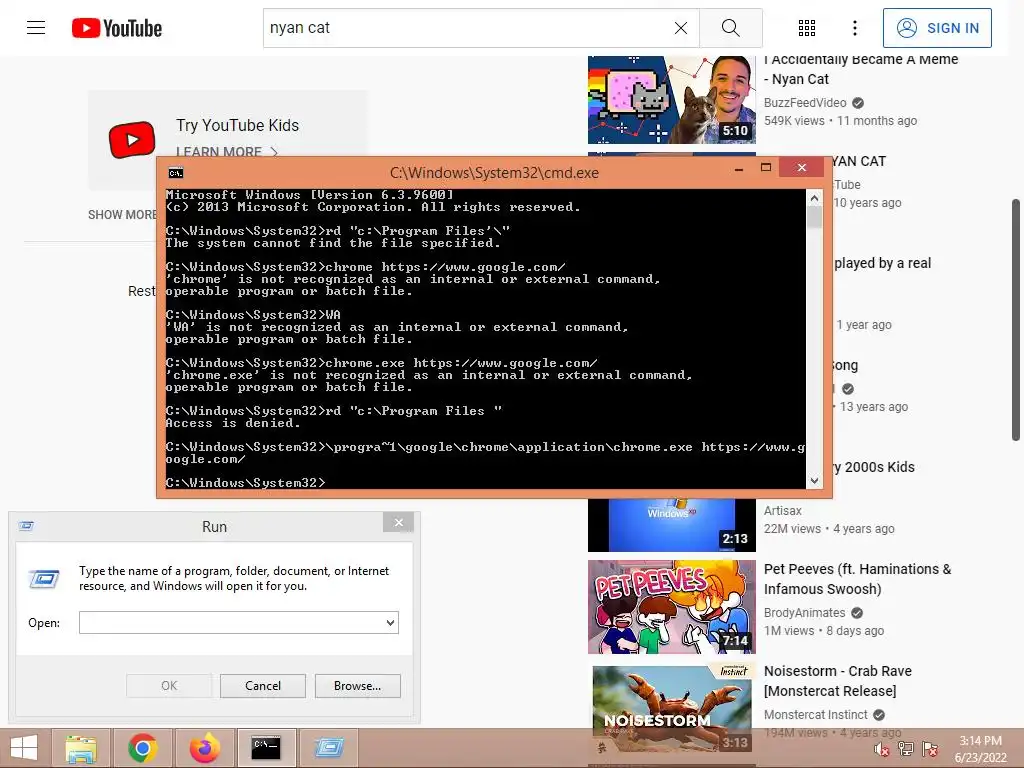Click the YouTube page vertical scrollbar
This screenshot has width=1024, height=768.
tap(1016, 320)
